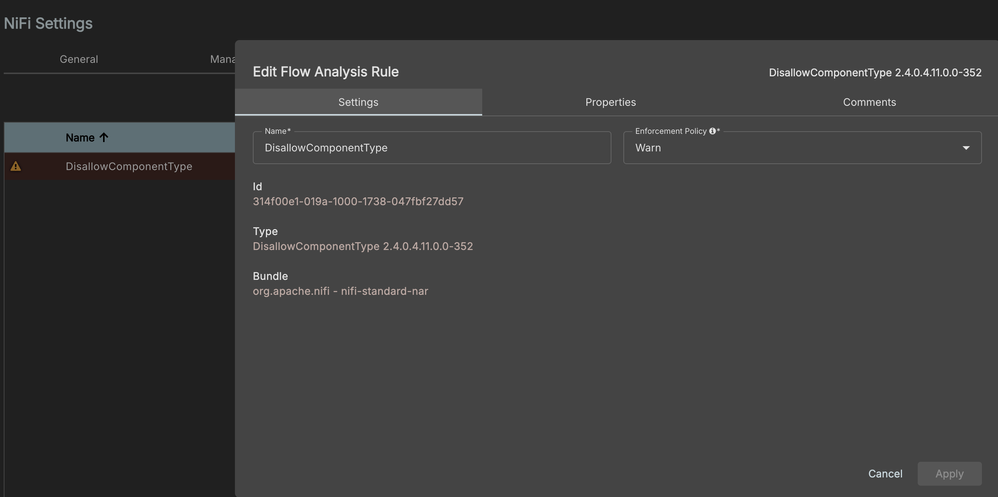The width and height of the screenshot is (998, 497).
Task: Click the Apply button
Action: tap(949, 474)
